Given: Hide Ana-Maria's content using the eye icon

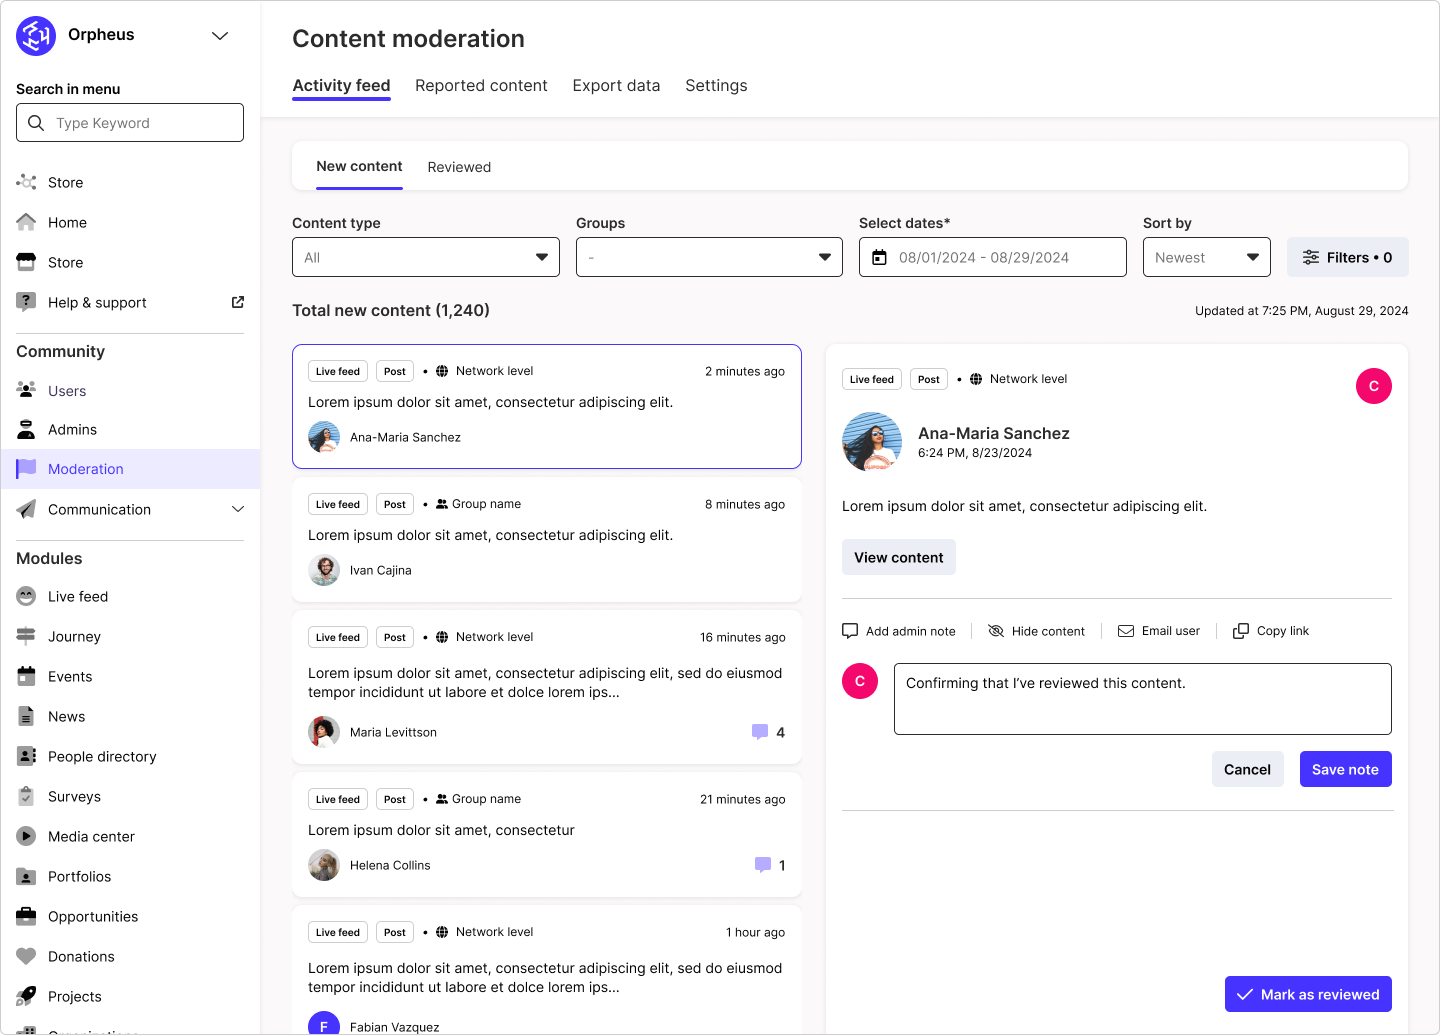Looking at the screenshot, I should 996,630.
